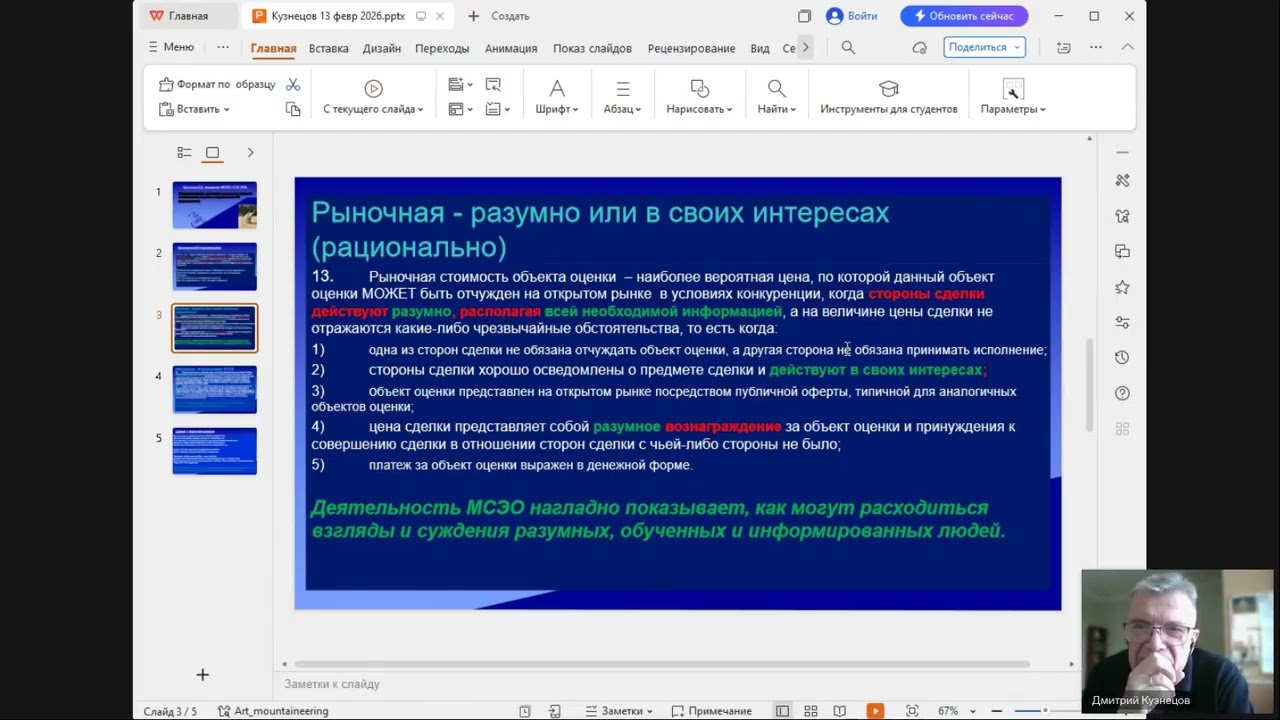
Task: Start slideshow from orange status bar button
Action: tap(875, 711)
